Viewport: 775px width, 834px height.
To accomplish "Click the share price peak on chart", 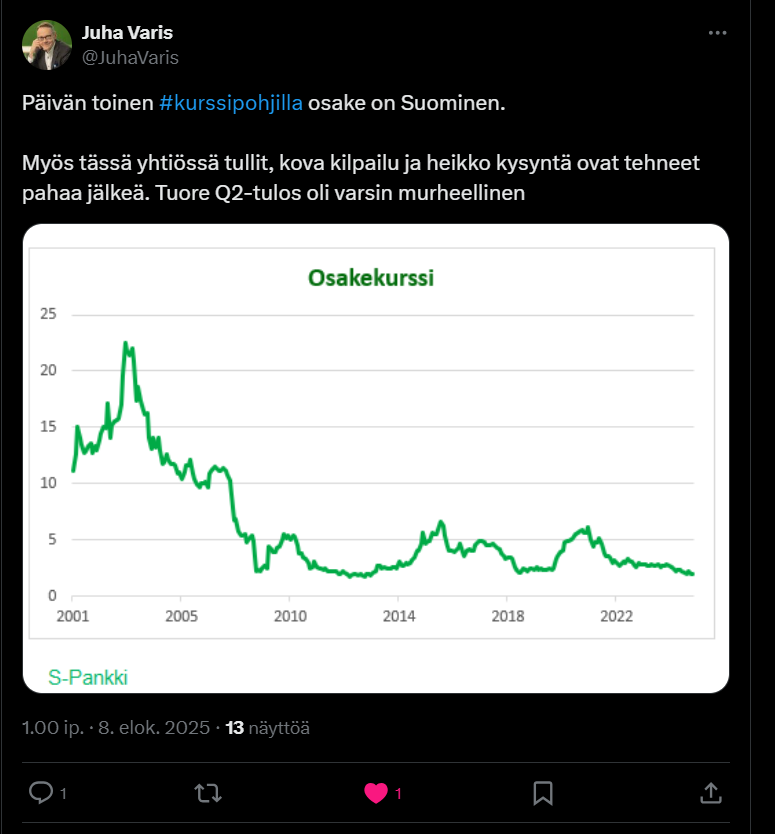I will (x=126, y=343).
